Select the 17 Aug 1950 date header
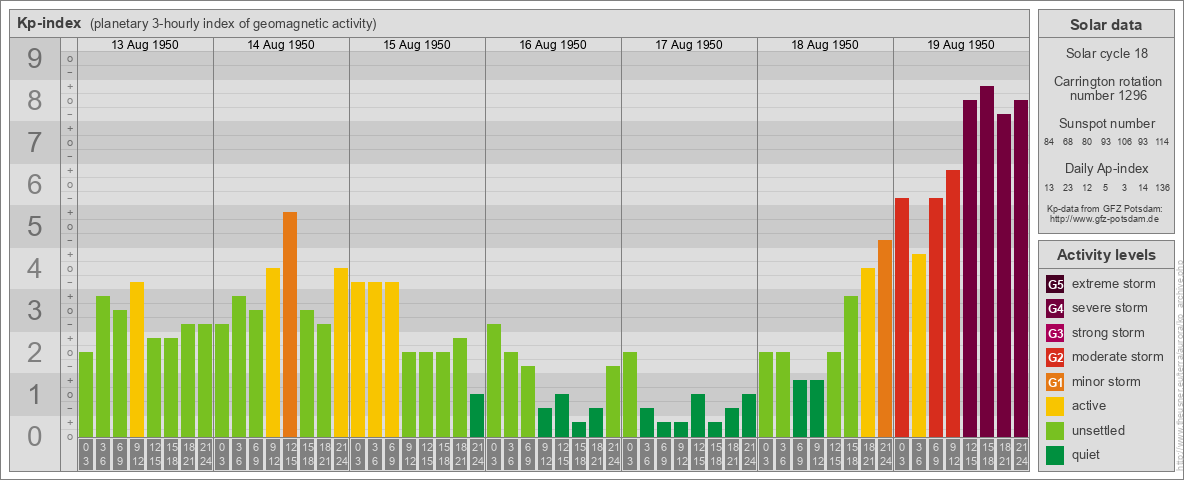 689,45
